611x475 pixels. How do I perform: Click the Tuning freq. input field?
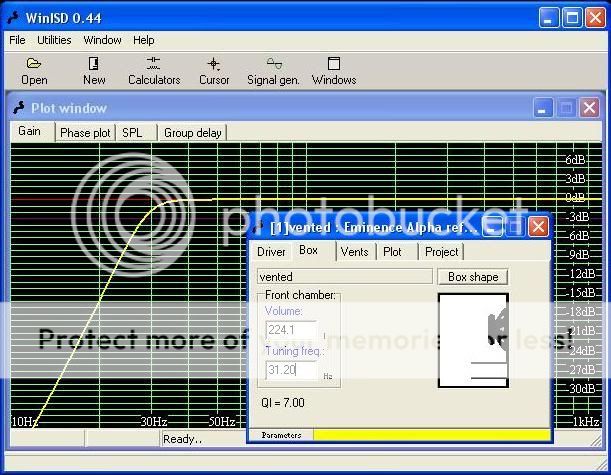click(x=291, y=370)
